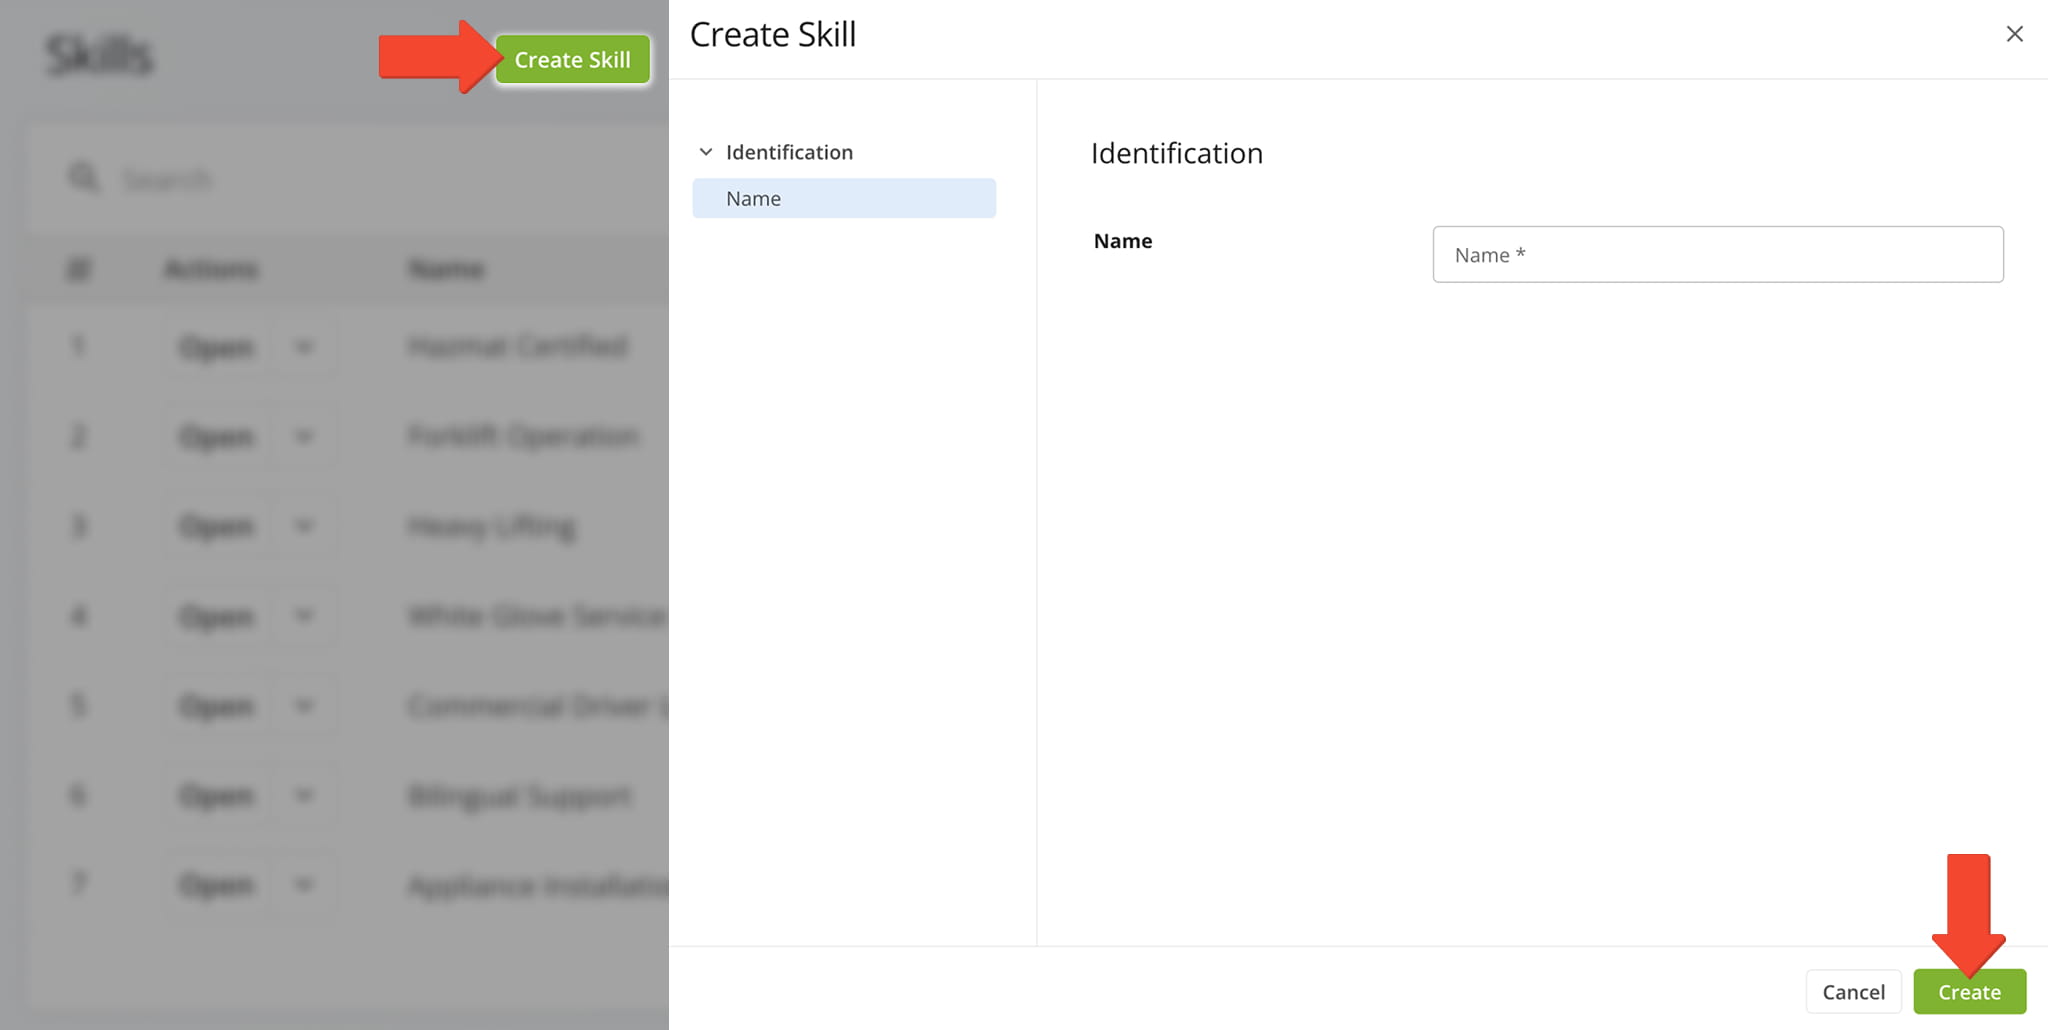Click the Name column header
Viewport: 2048px width, 1030px height.
pos(446,269)
